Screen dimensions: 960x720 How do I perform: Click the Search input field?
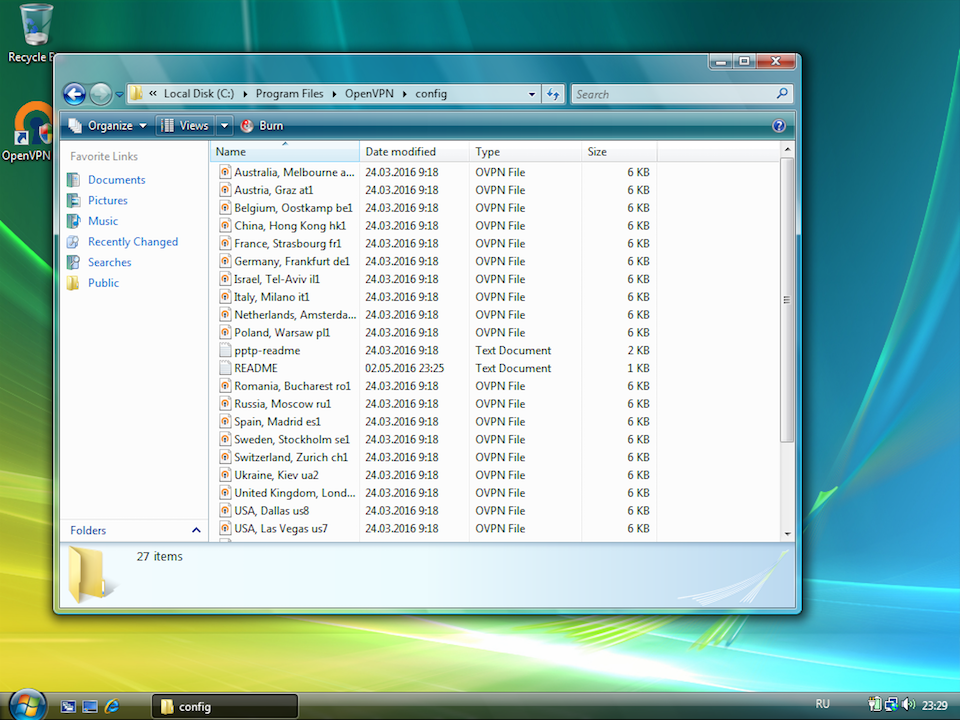(682, 94)
